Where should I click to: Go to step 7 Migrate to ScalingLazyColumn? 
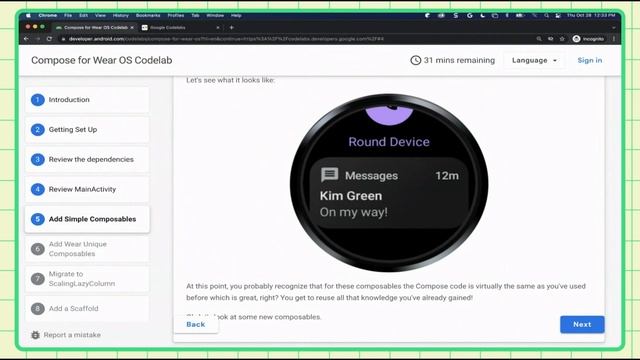[87, 279]
